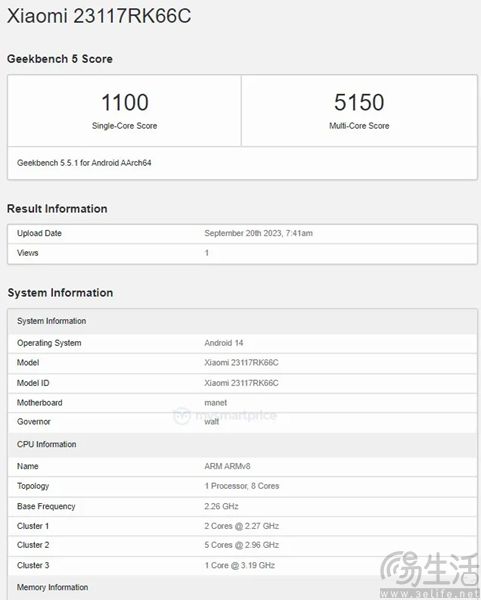481x600 pixels.
Task: Select the Result Information heading
Action: (x=57, y=209)
